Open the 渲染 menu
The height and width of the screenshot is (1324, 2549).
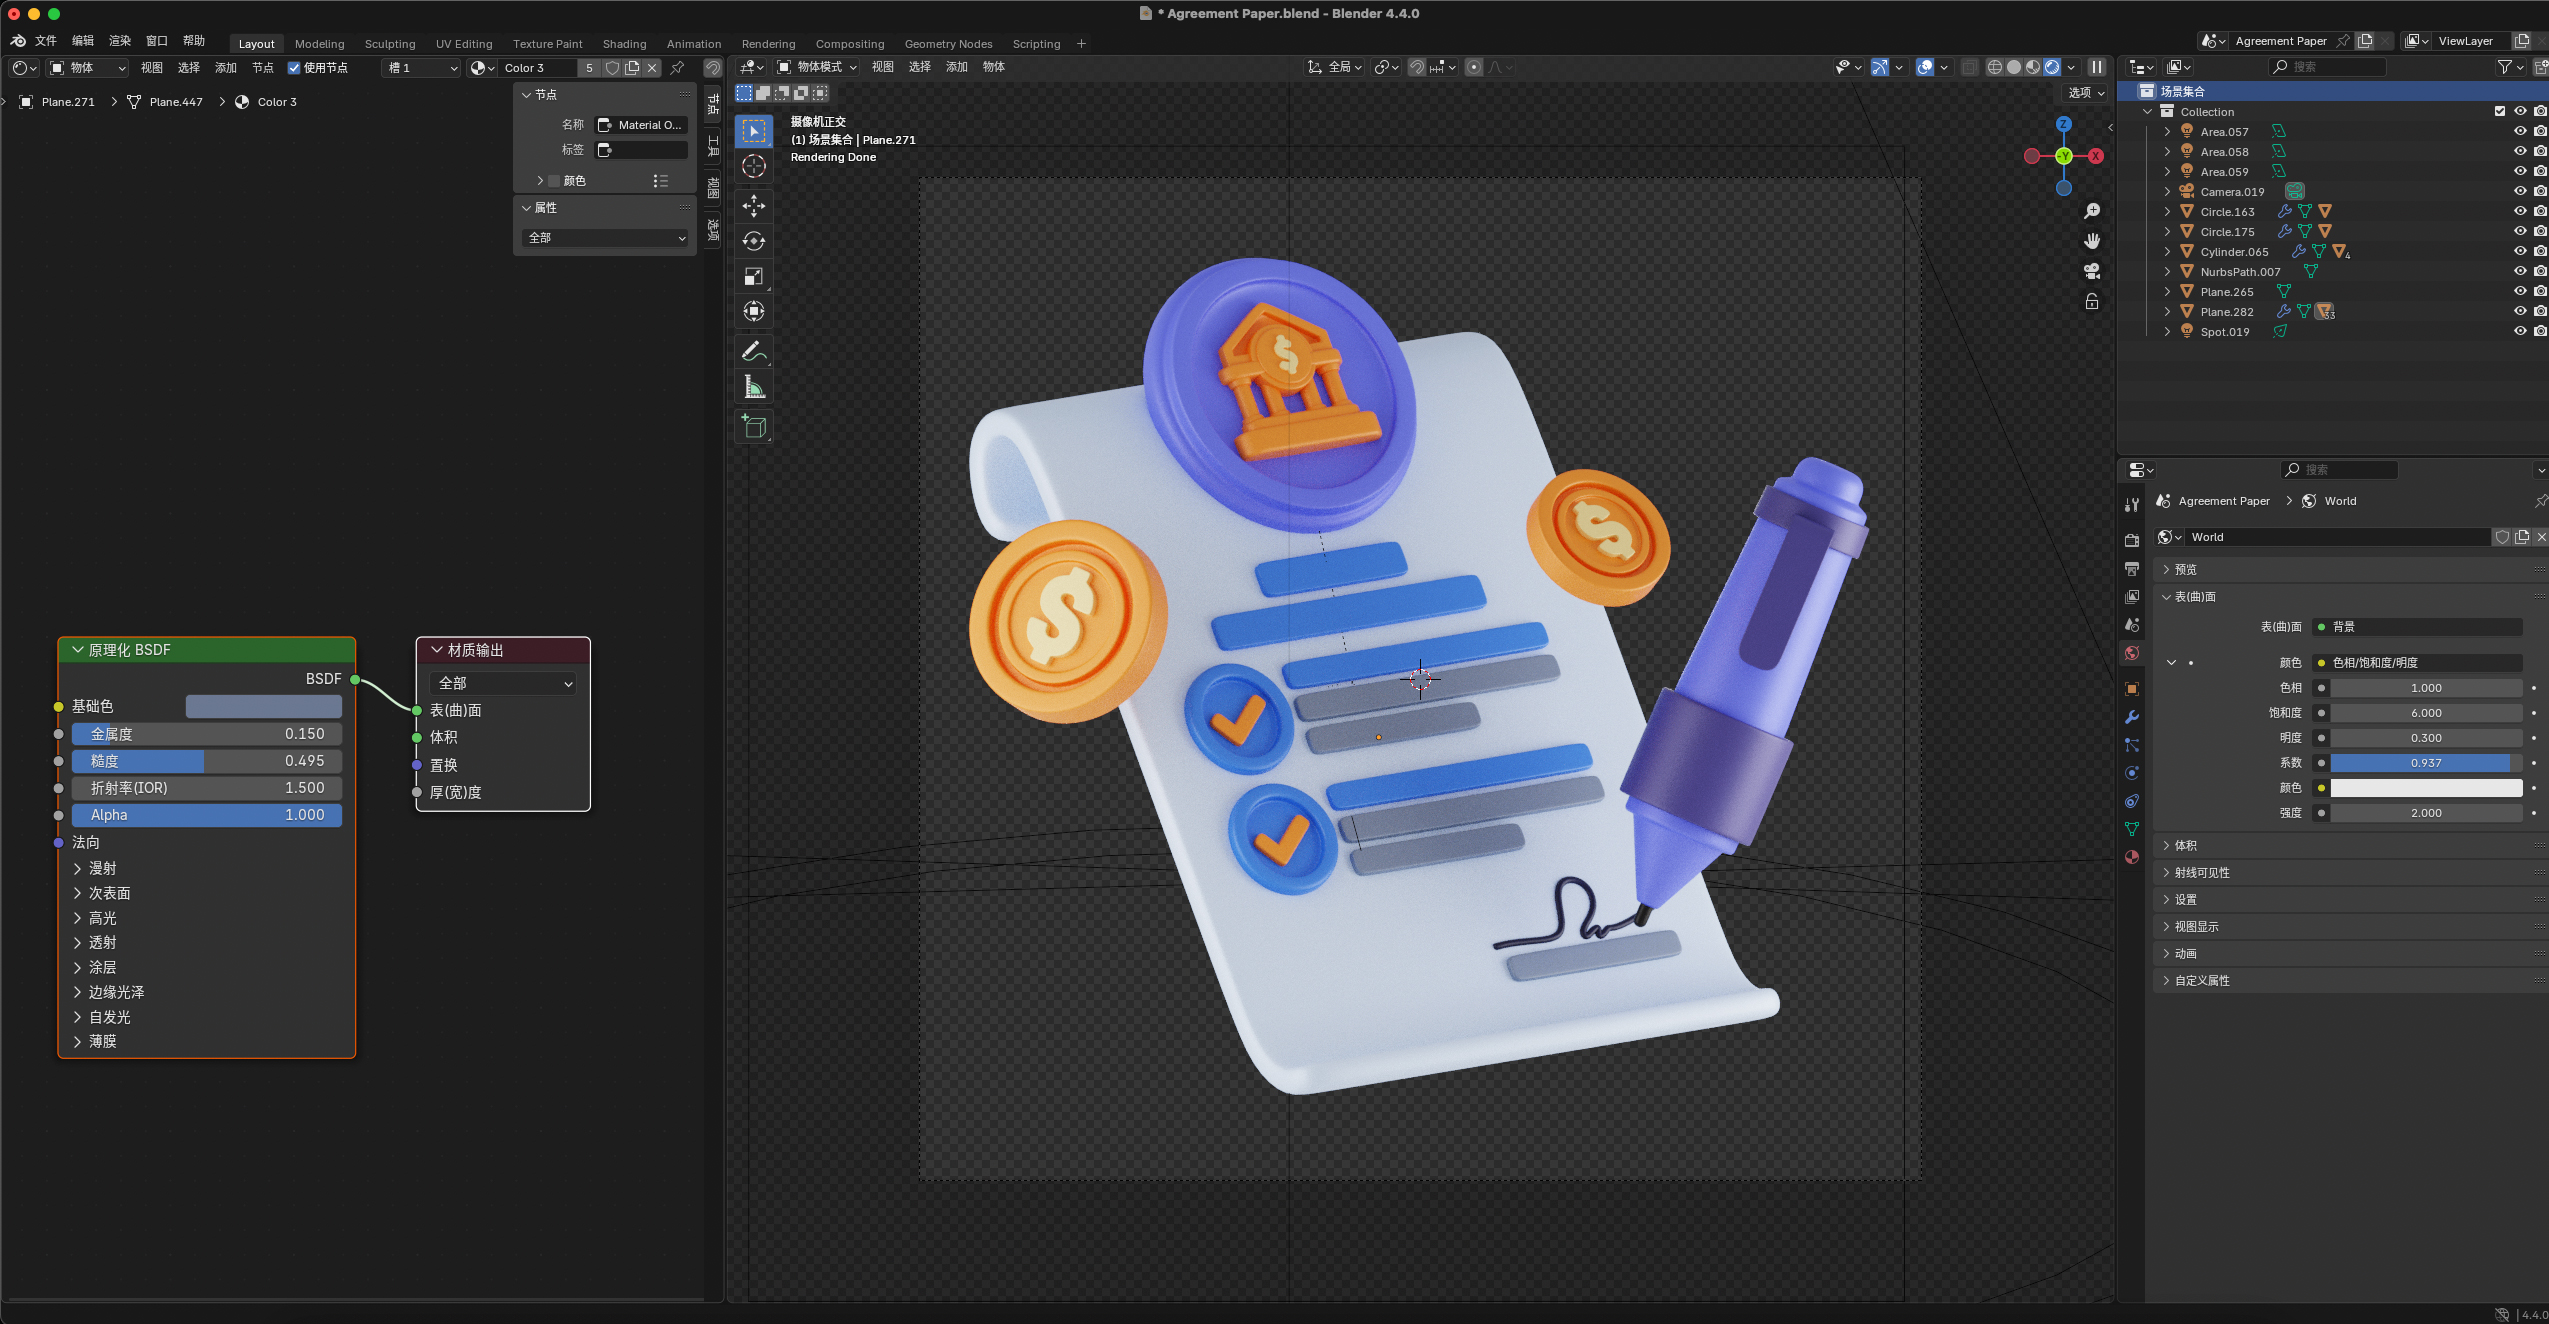(x=120, y=41)
